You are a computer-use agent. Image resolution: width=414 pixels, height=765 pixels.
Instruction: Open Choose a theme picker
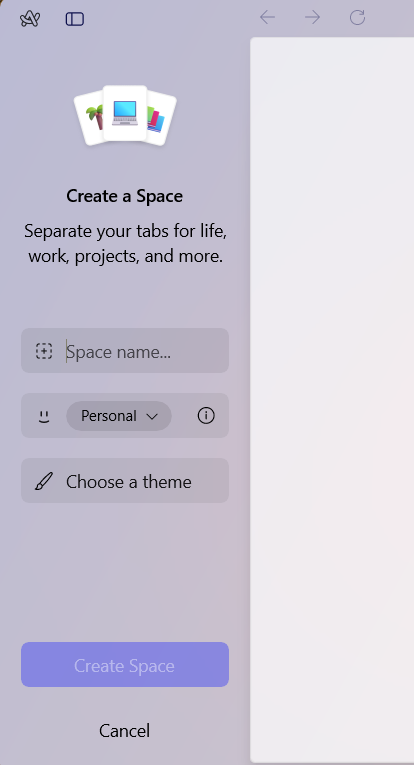click(125, 481)
